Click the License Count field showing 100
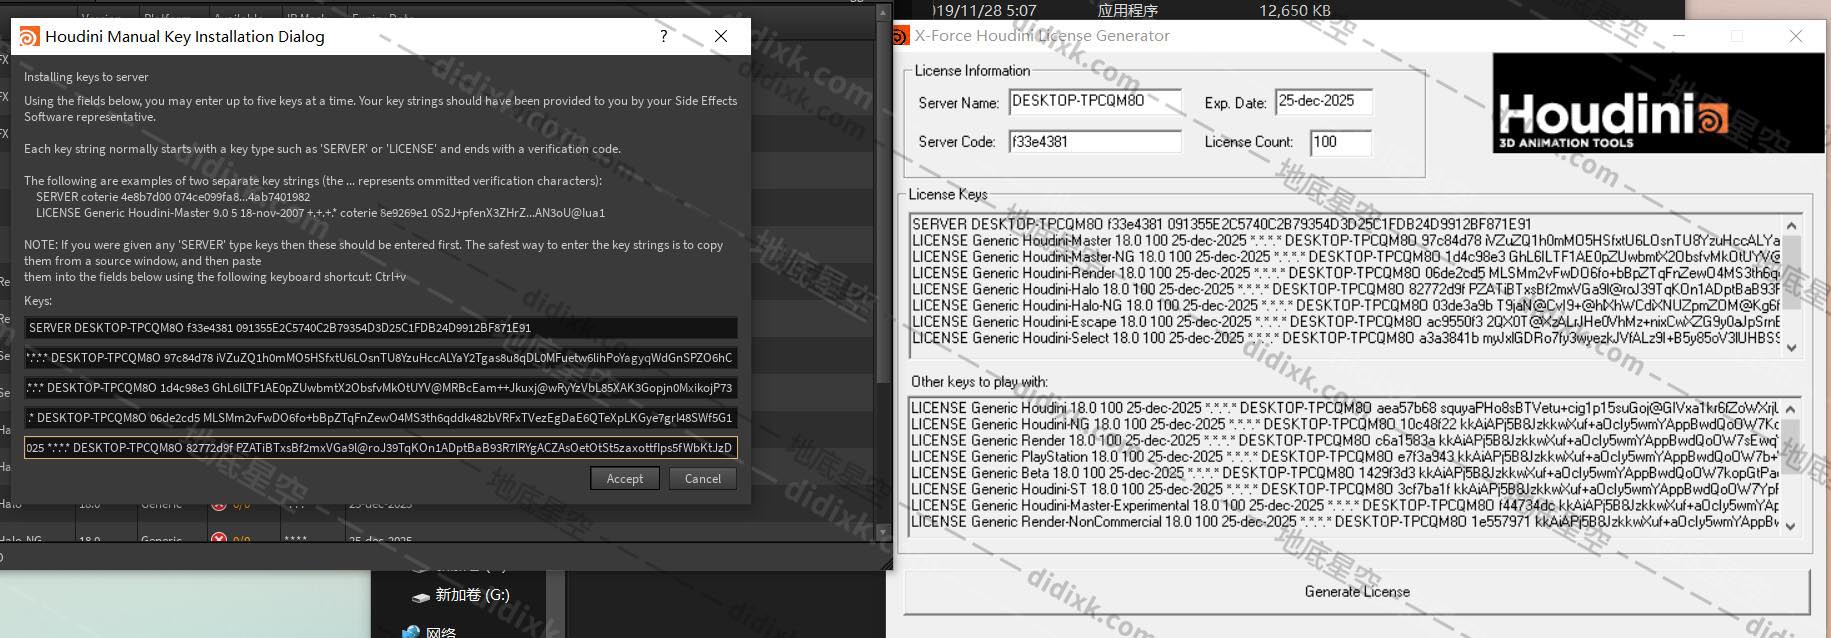Screen dimensions: 1831x638 [1340, 142]
